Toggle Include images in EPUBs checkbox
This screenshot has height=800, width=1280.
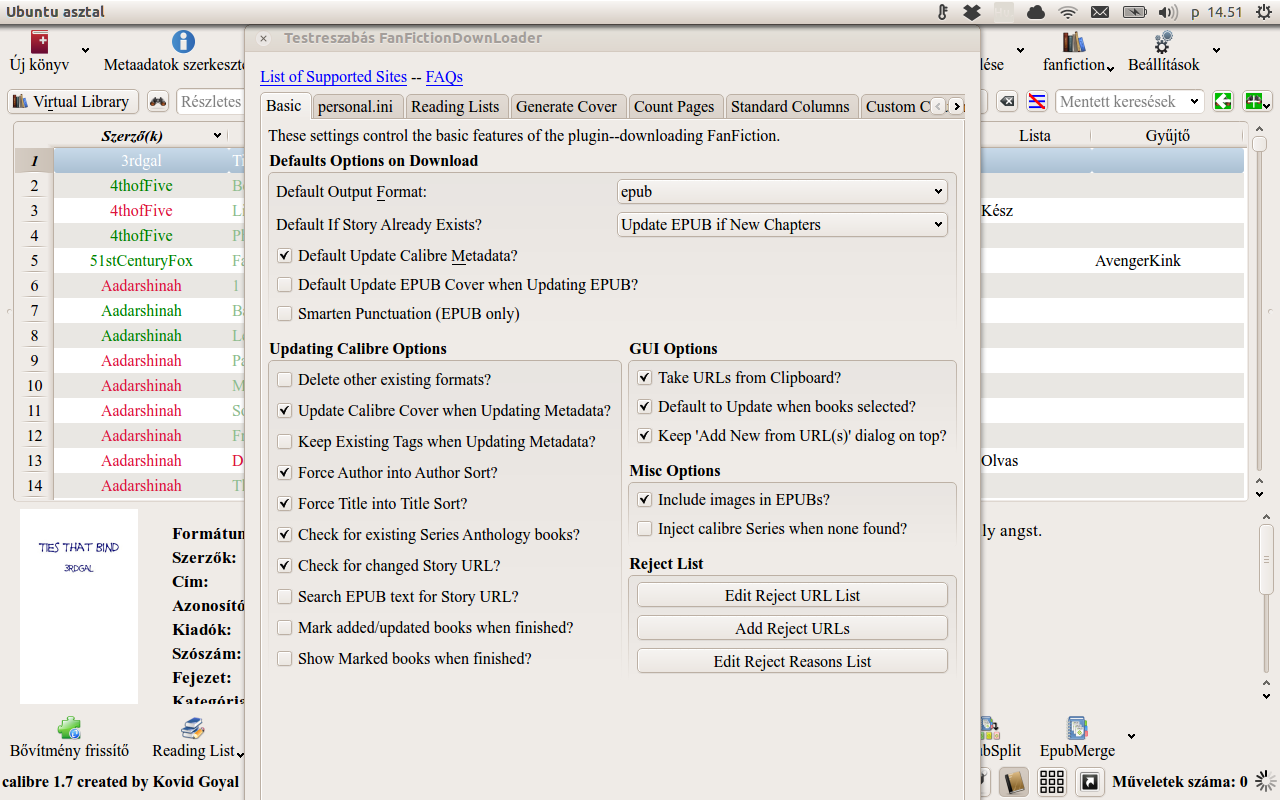(x=645, y=500)
